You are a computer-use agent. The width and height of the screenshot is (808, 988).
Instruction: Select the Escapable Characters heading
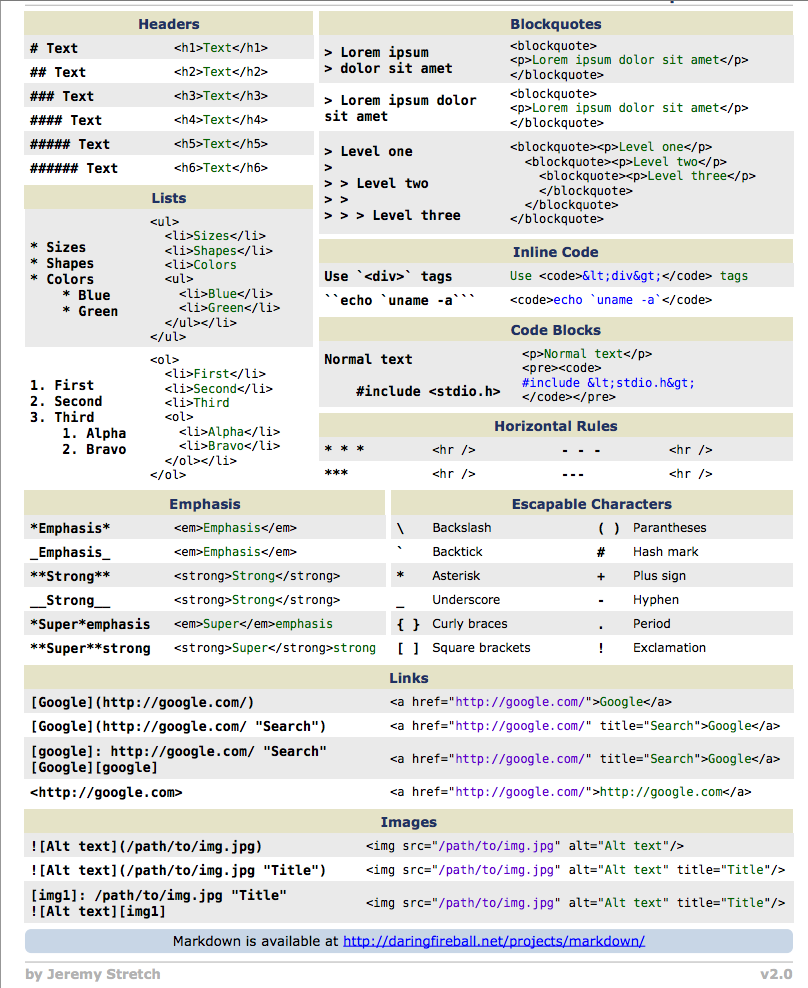(591, 504)
